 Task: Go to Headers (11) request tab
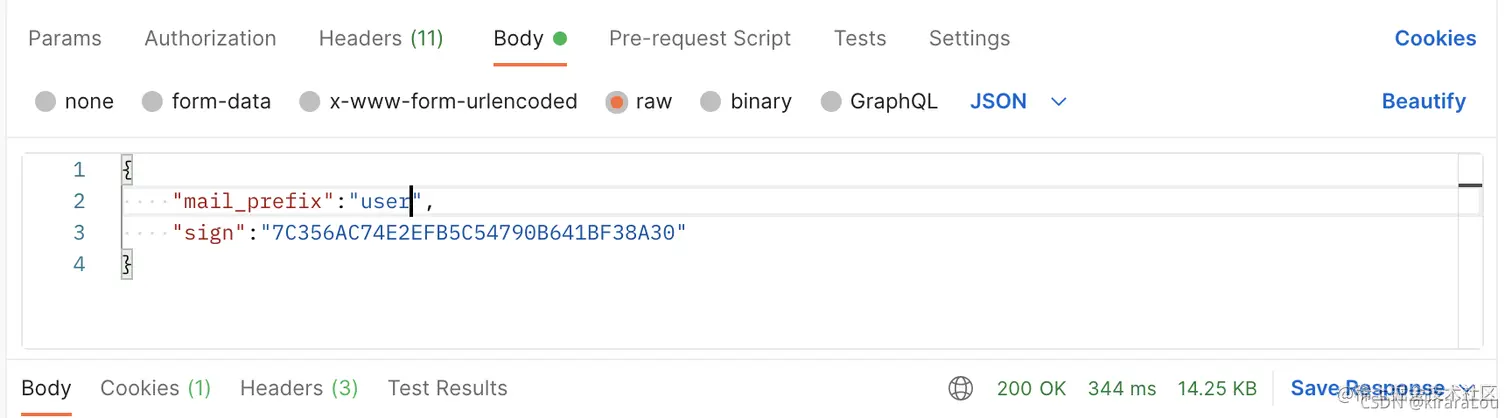[381, 39]
